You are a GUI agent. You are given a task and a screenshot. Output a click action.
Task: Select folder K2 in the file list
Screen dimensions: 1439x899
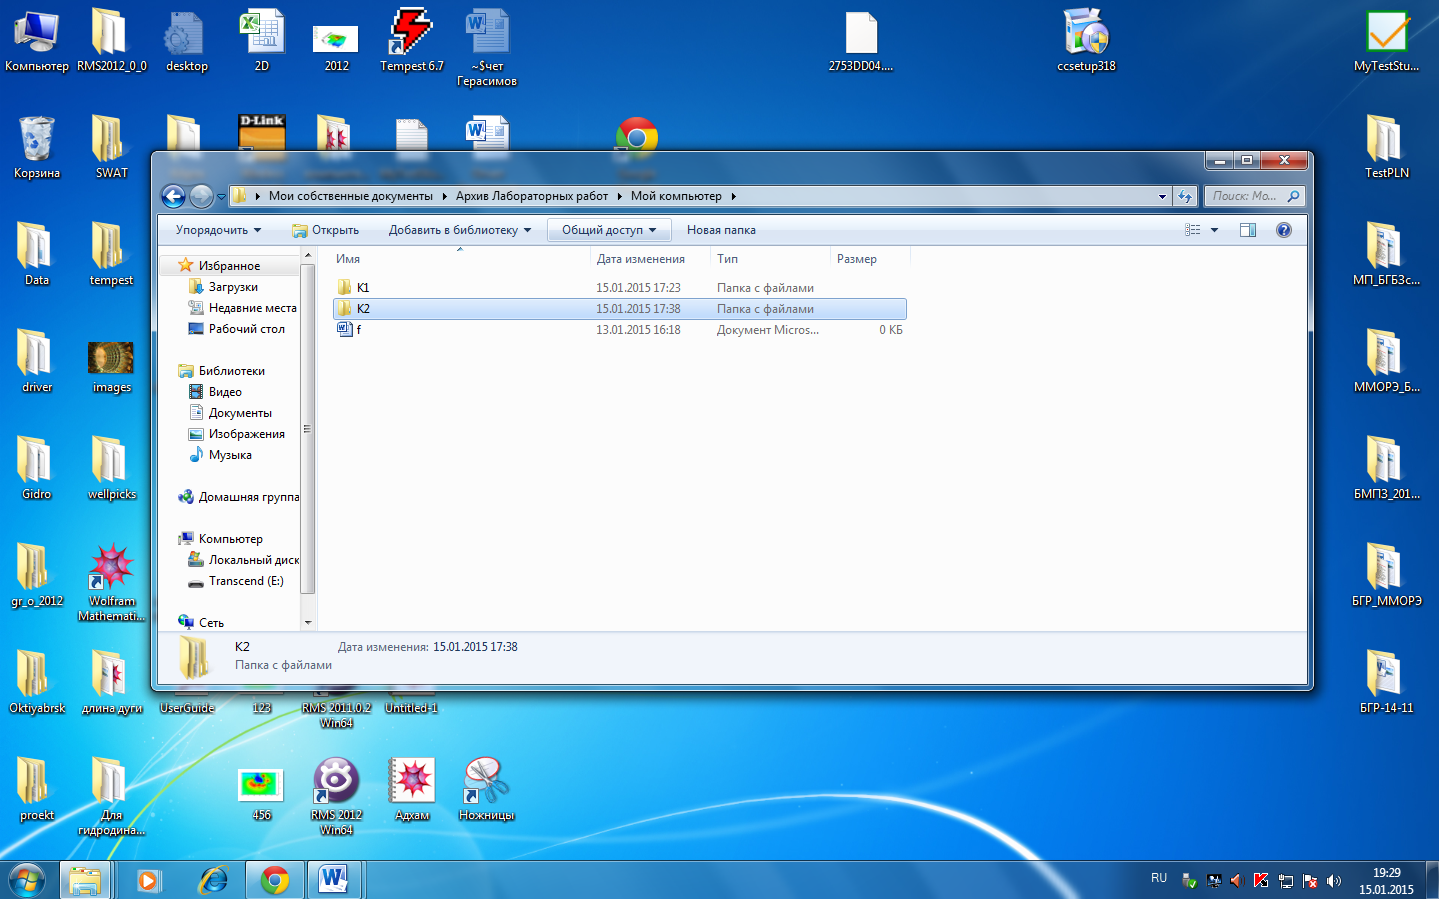619,309
